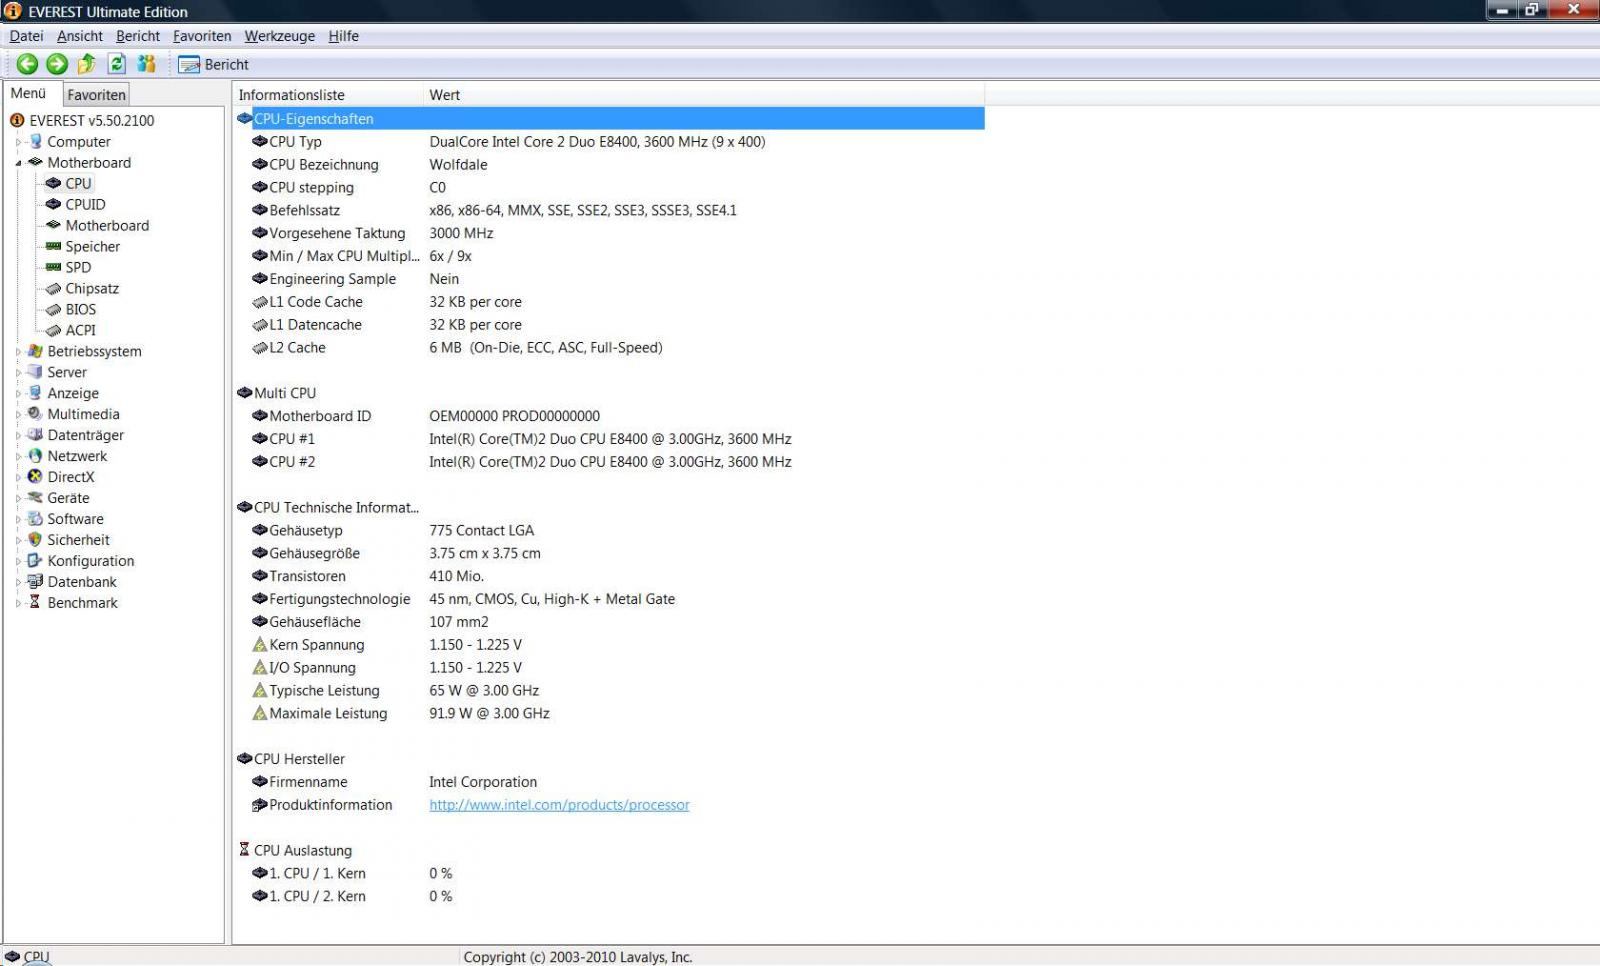Select the Multi CPU group header
The height and width of the screenshot is (966, 1600).
[x=610, y=393]
